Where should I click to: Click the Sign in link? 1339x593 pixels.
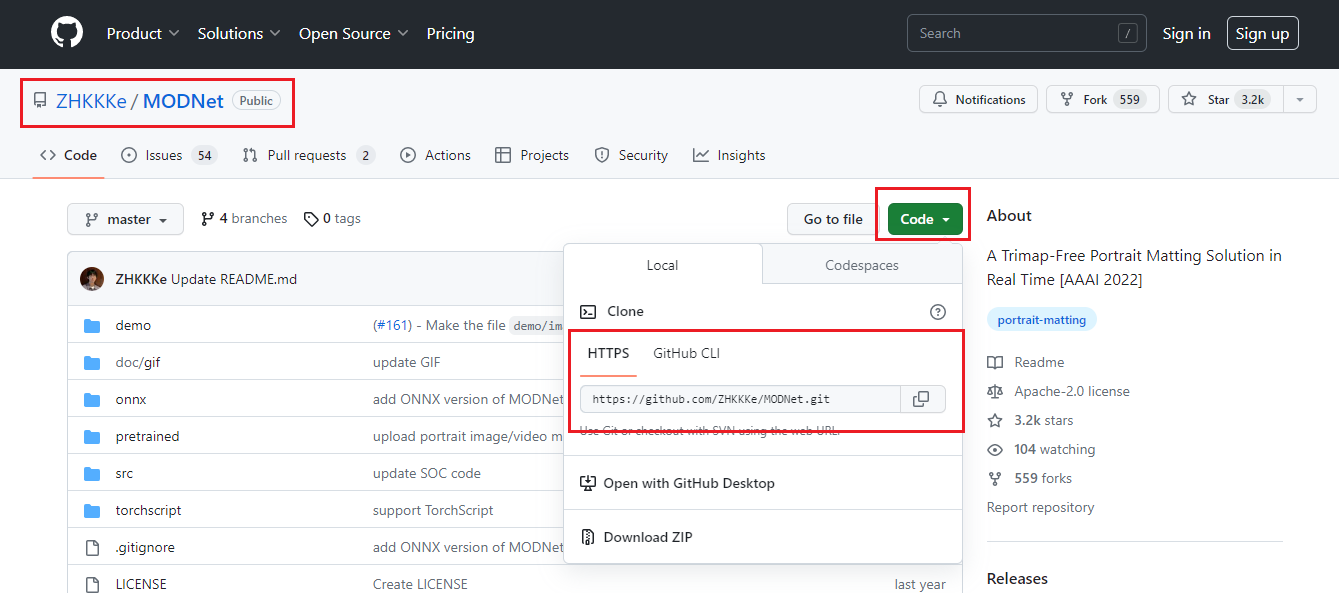click(1186, 33)
